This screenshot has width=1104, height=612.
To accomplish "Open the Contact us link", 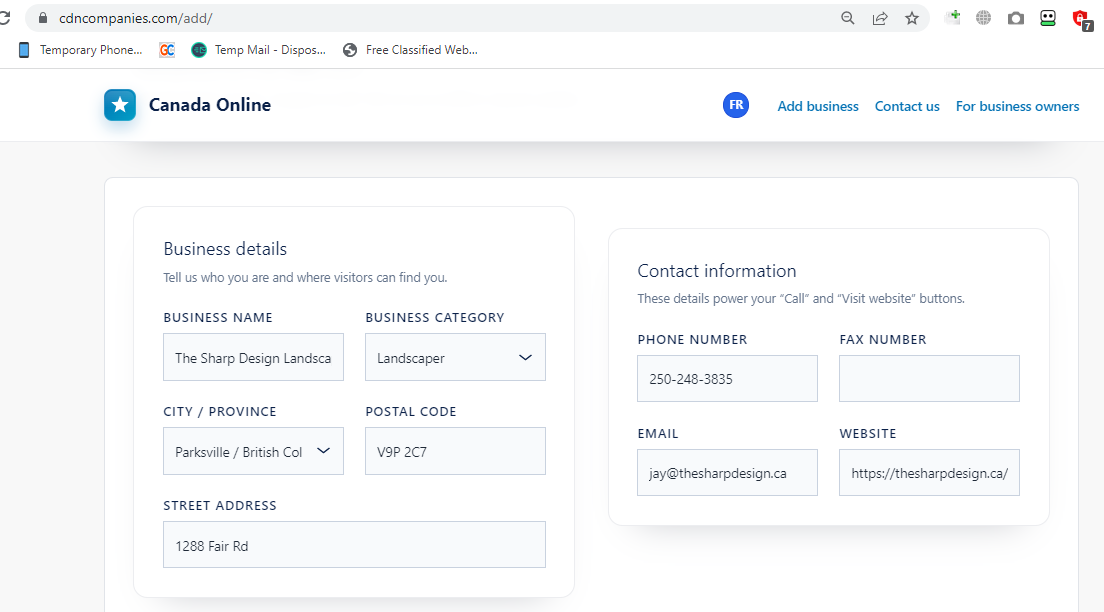I will pyautogui.click(x=907, y=106).
